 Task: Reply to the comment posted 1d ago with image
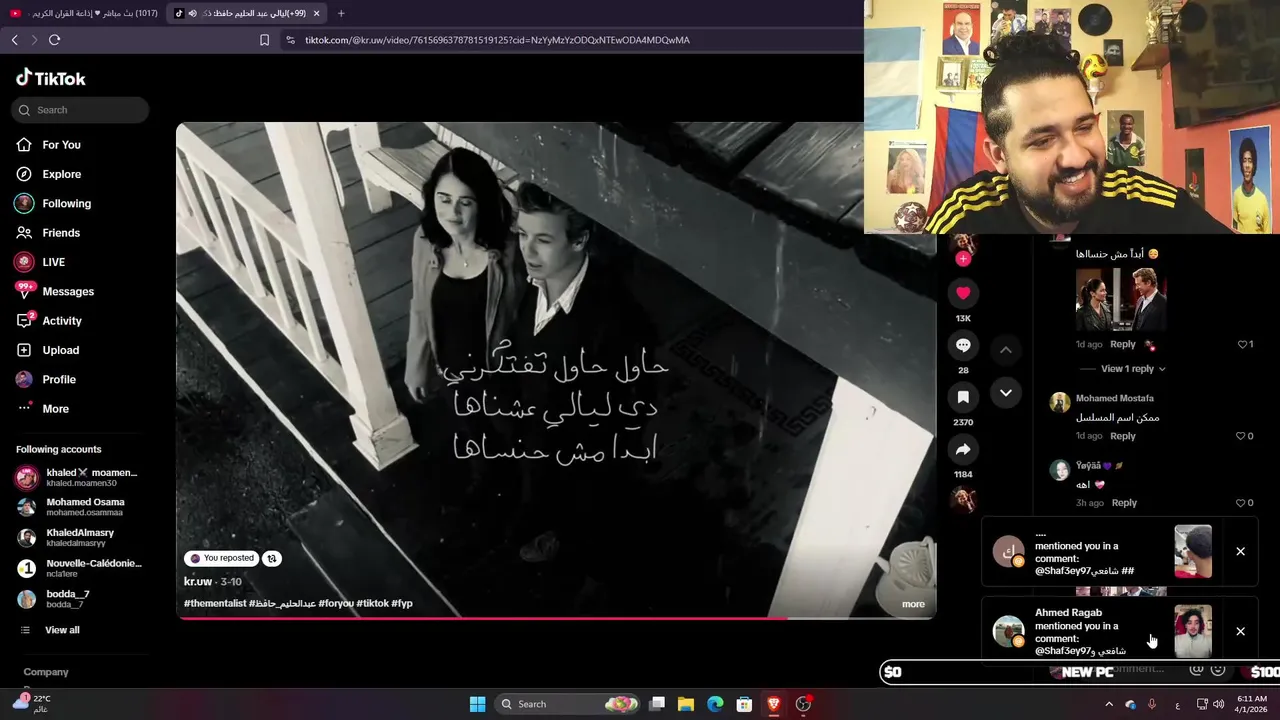tap(1123, 345)
